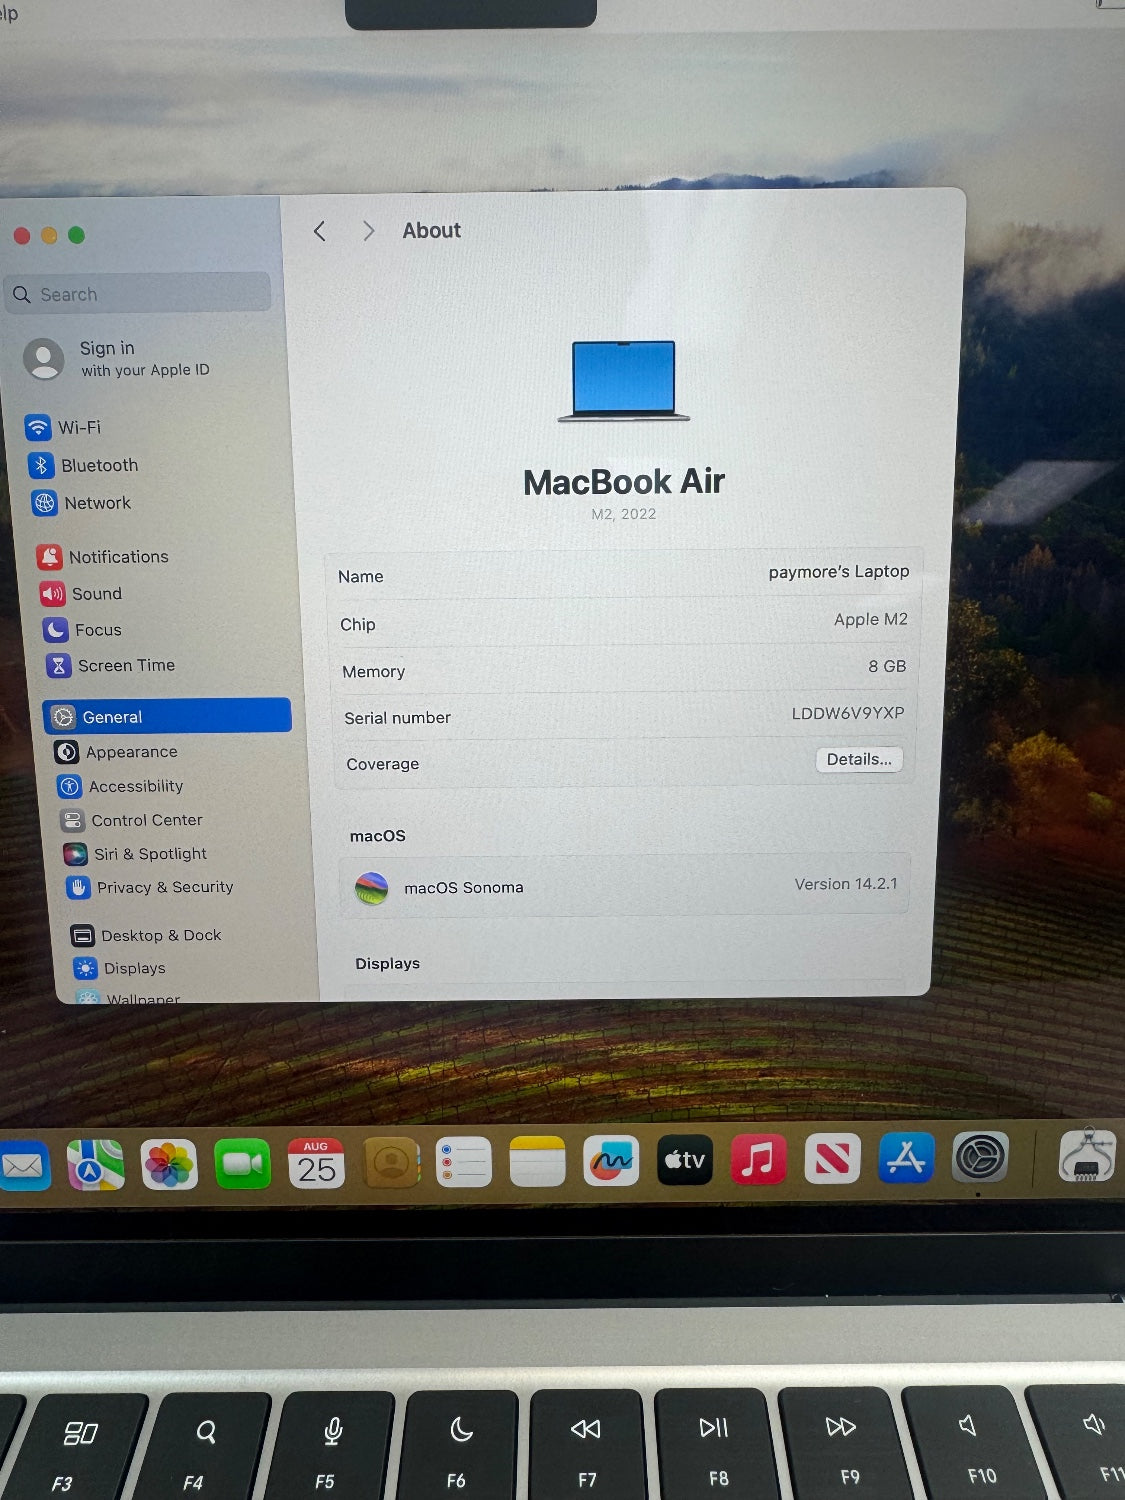Open Bluetooth settings in sidebar
Image resolution: width=1125 pixels, height=1500 pixels.
[84, 465]
